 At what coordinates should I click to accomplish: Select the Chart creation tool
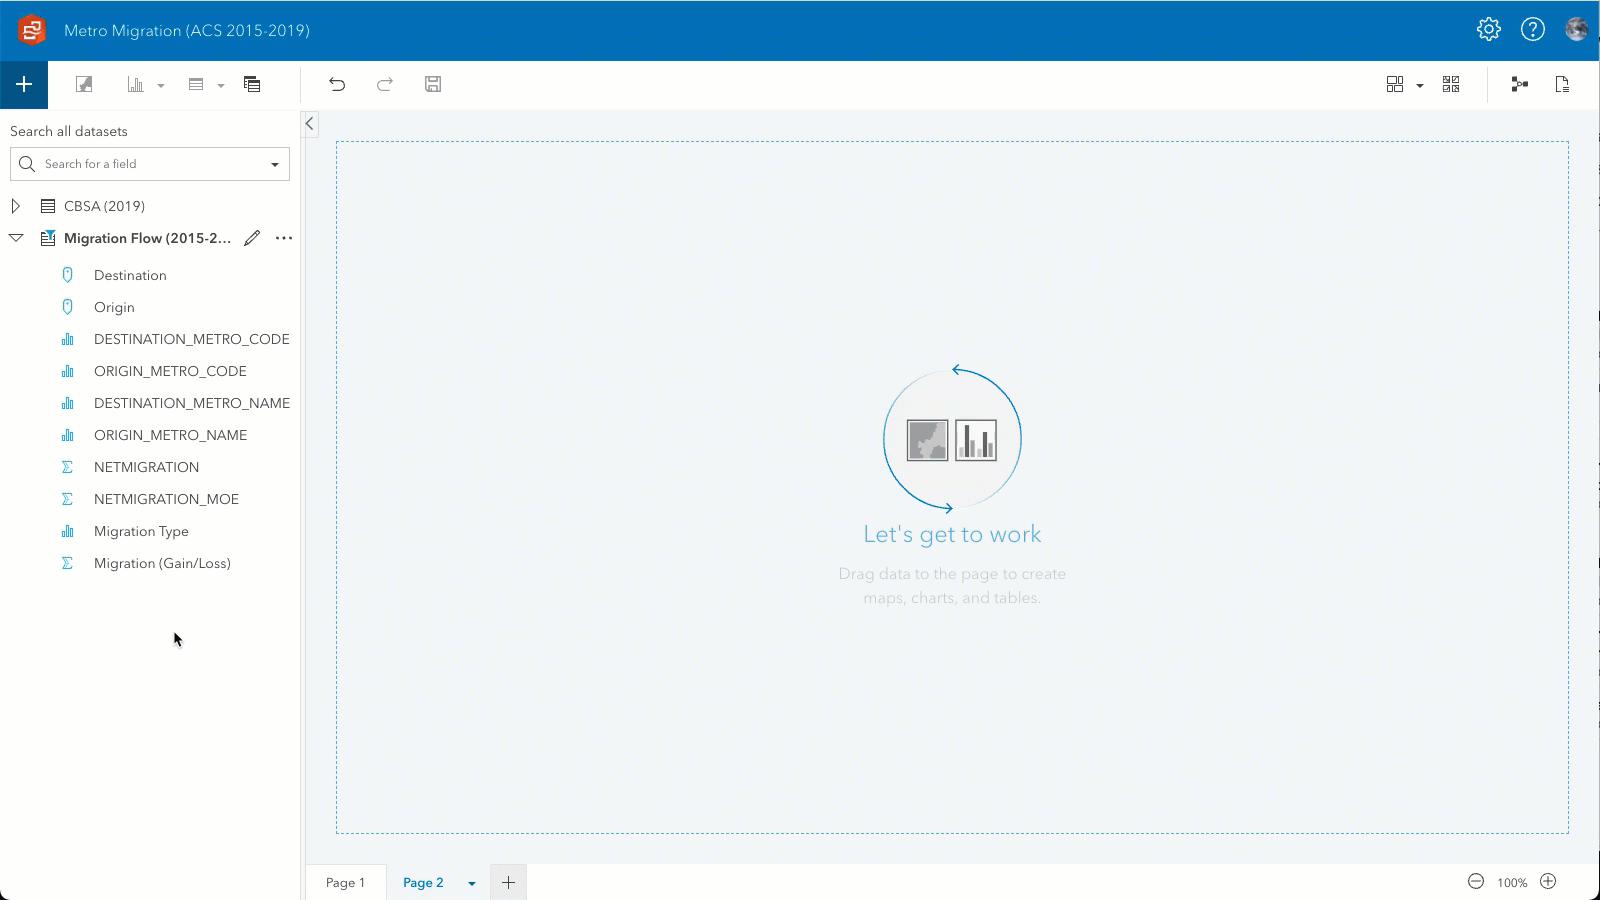(137, 84)
